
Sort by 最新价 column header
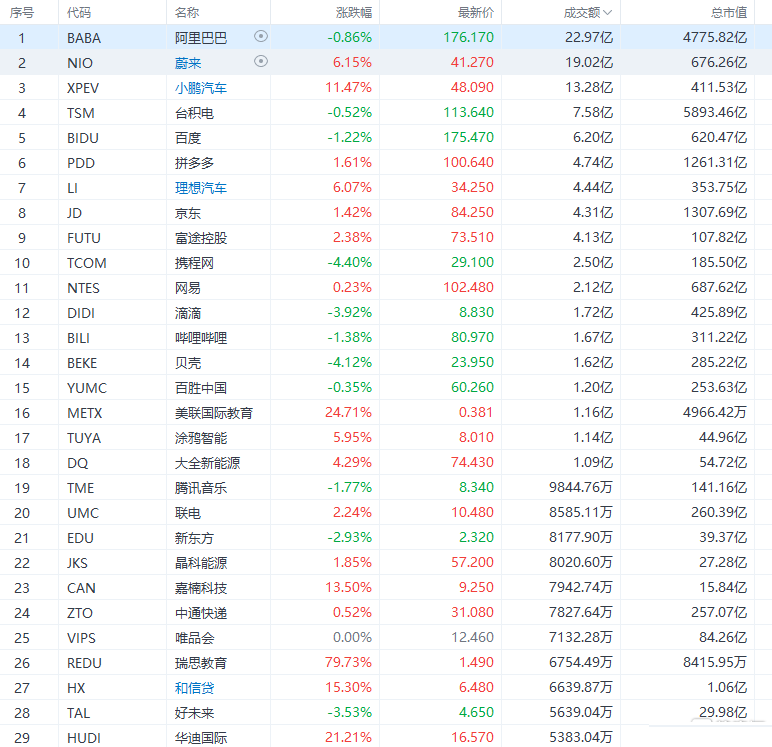click(476, 12)
